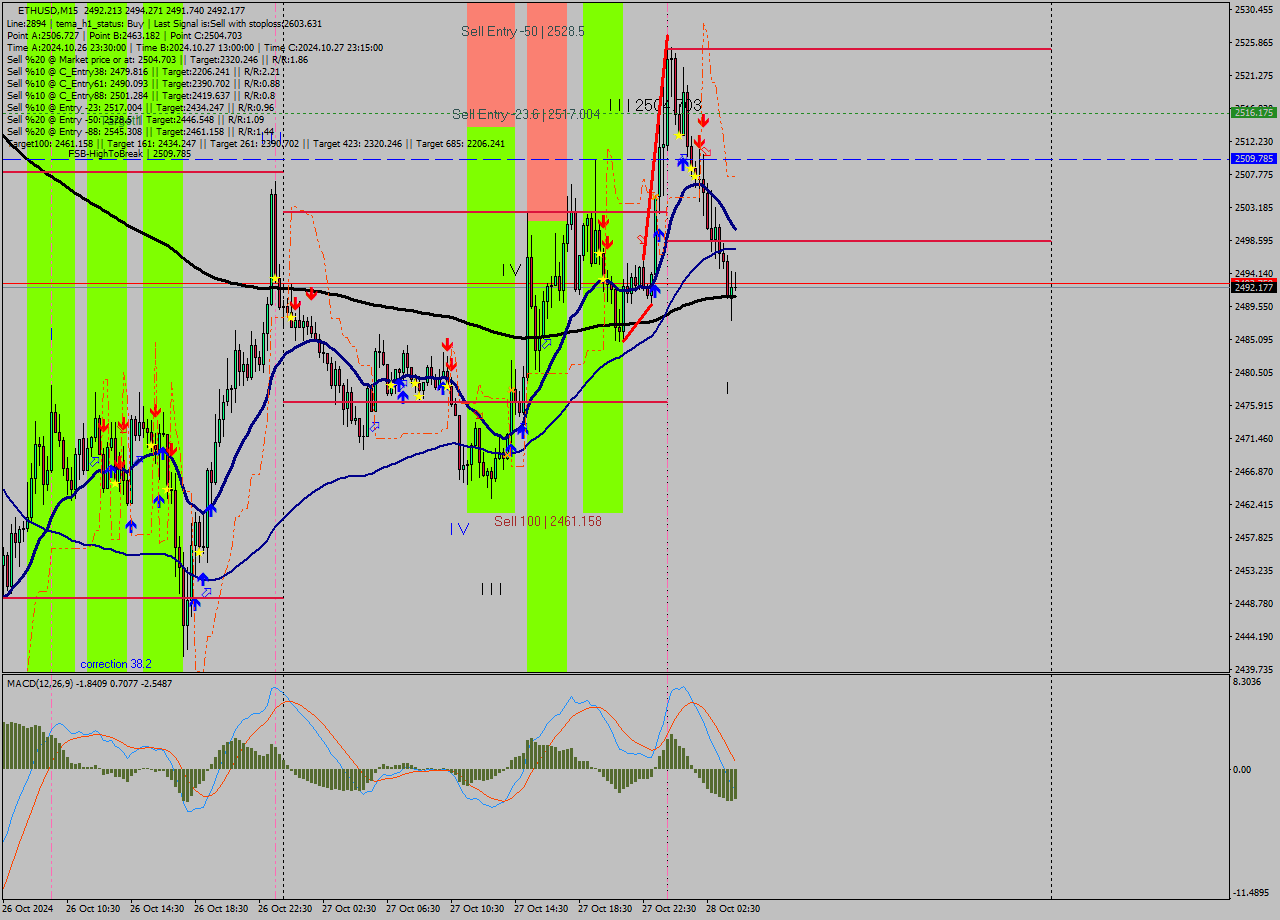Click 2521.275 on the price axis
This screenshot has height=920, width=1280.
click(1254, 75)
